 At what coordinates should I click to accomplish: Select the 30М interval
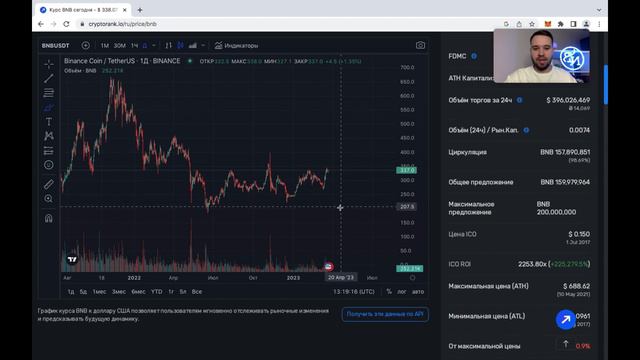pos(120,45)
